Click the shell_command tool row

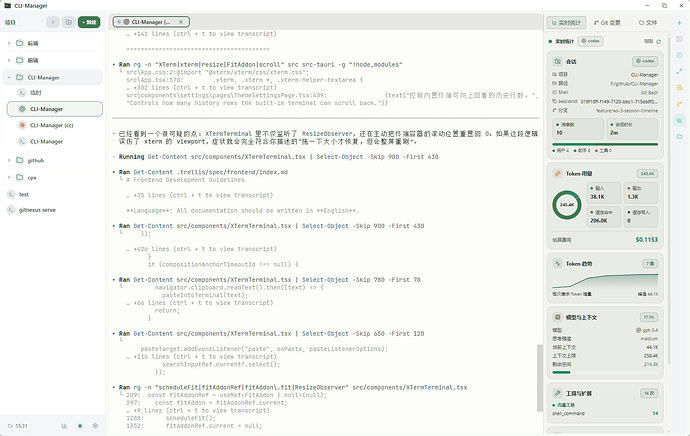coord(605,413)
